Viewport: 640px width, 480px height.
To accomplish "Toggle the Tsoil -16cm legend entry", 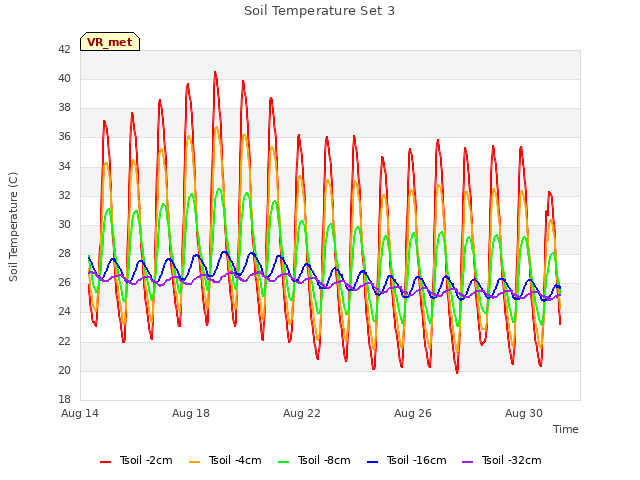I will (x=407, y=460).
